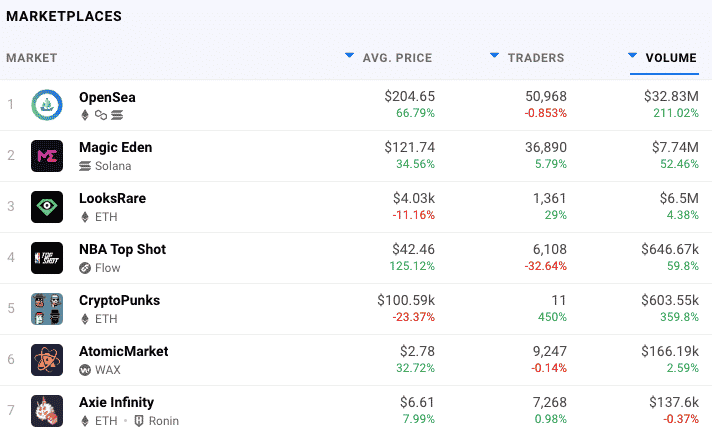Select NBA Top Shot volume $646.67k
The image size is (712, 434).
click(670, 249)
